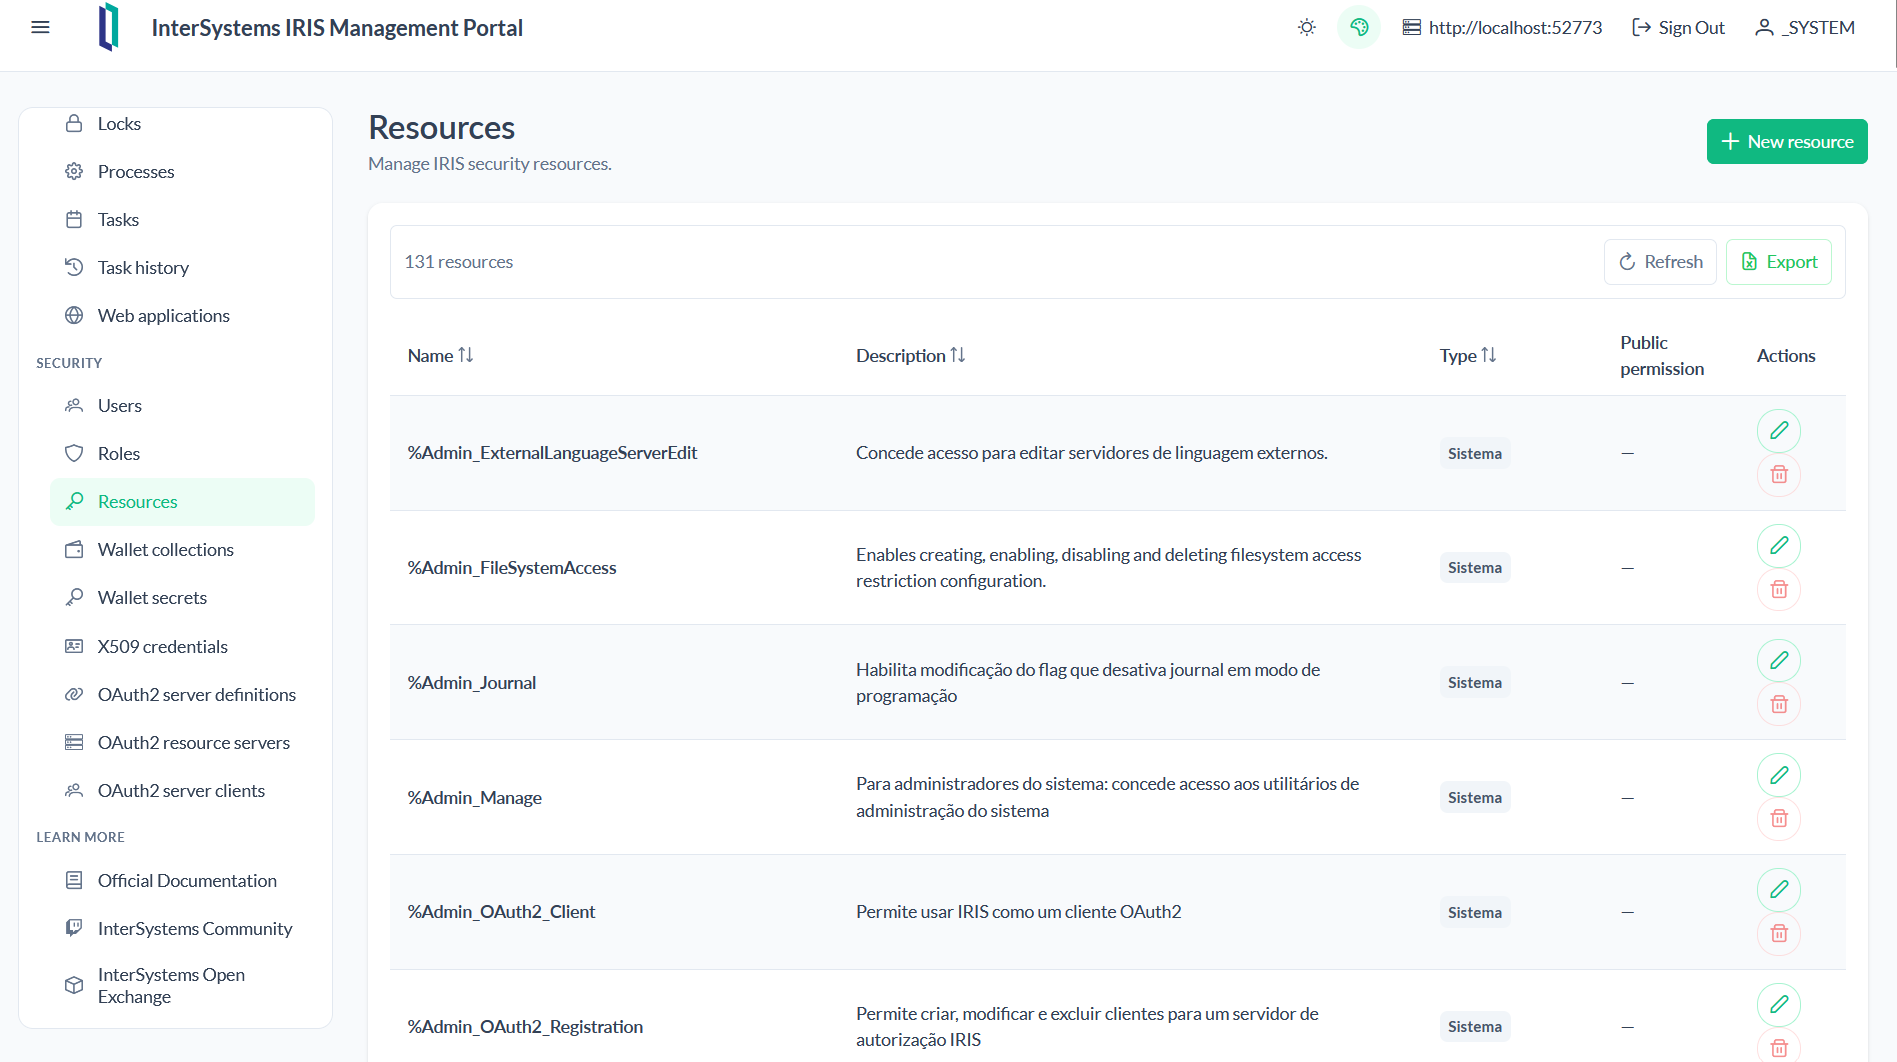Open the color palette theme picker
This screenshot has height=1062, width=1897.
1358,27
